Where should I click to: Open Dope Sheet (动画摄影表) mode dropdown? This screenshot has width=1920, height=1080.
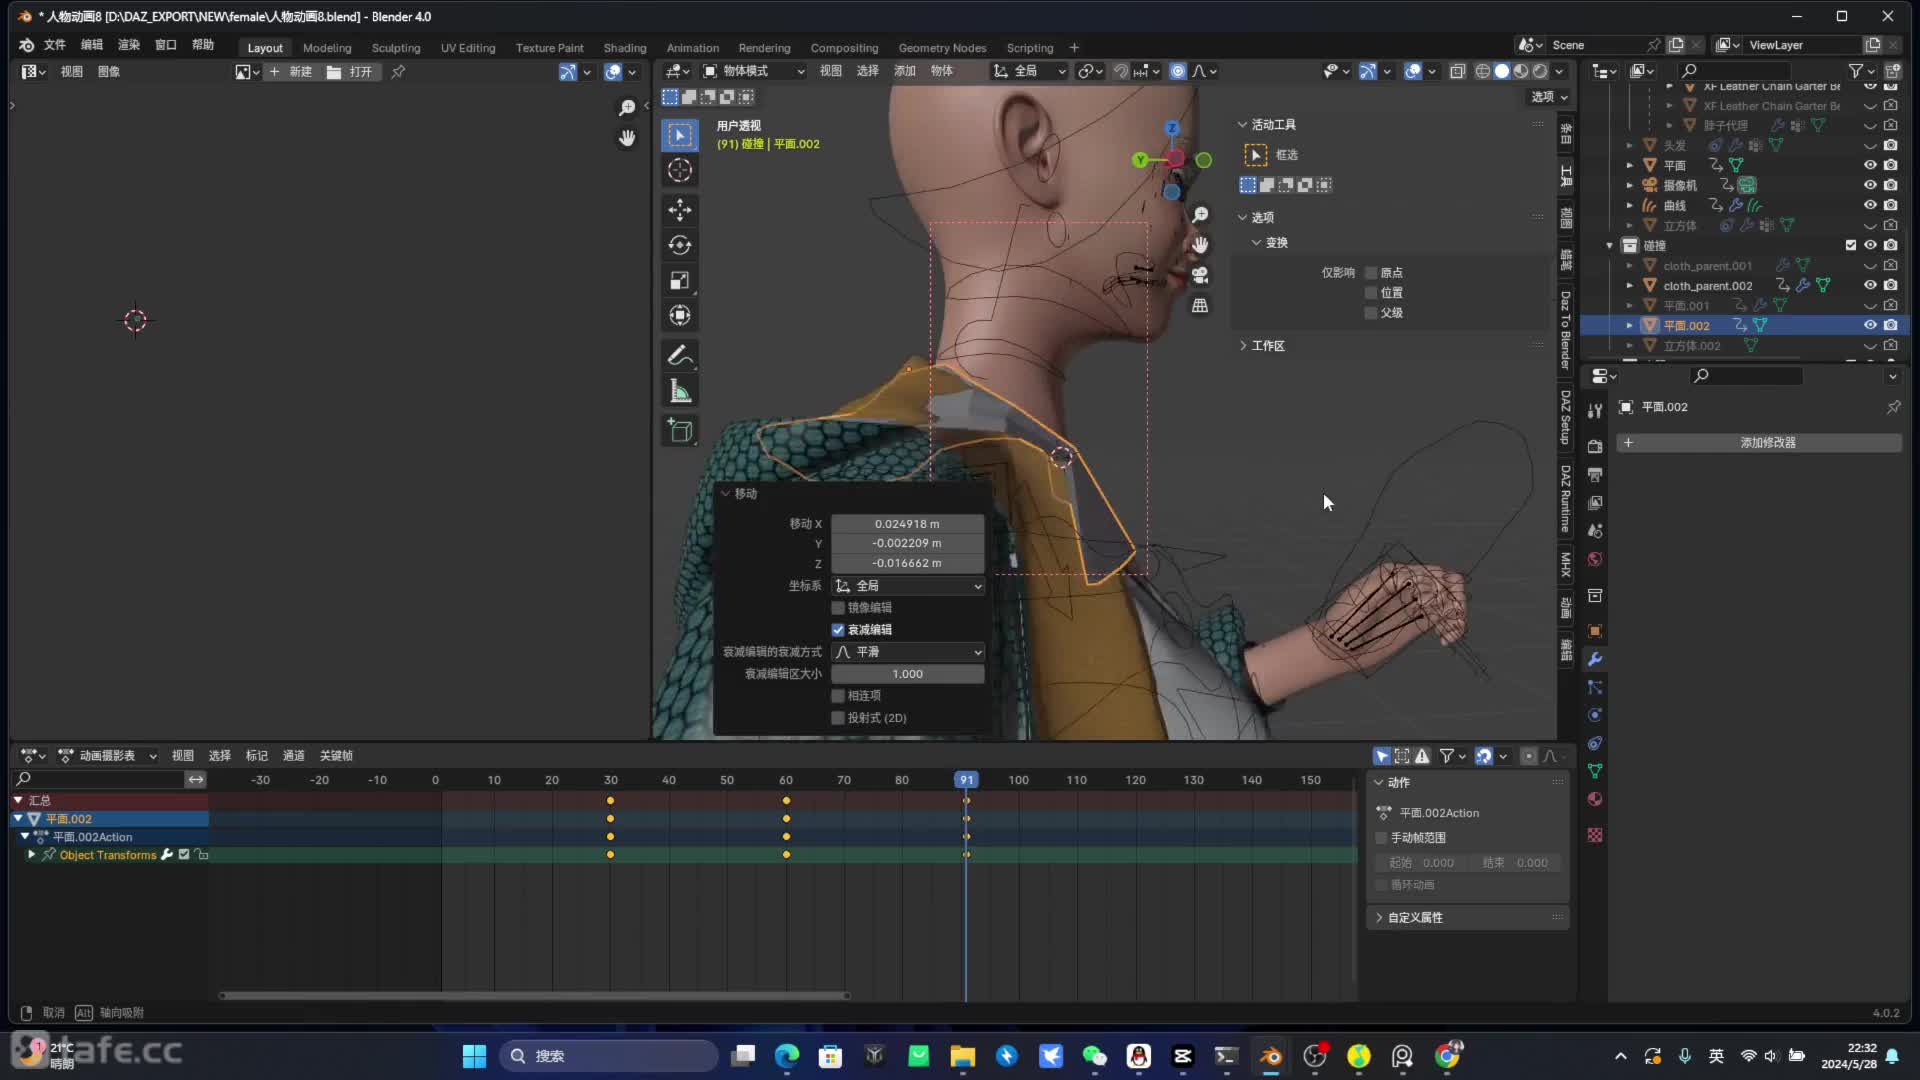pyautogui.click(x=108, y=756)
